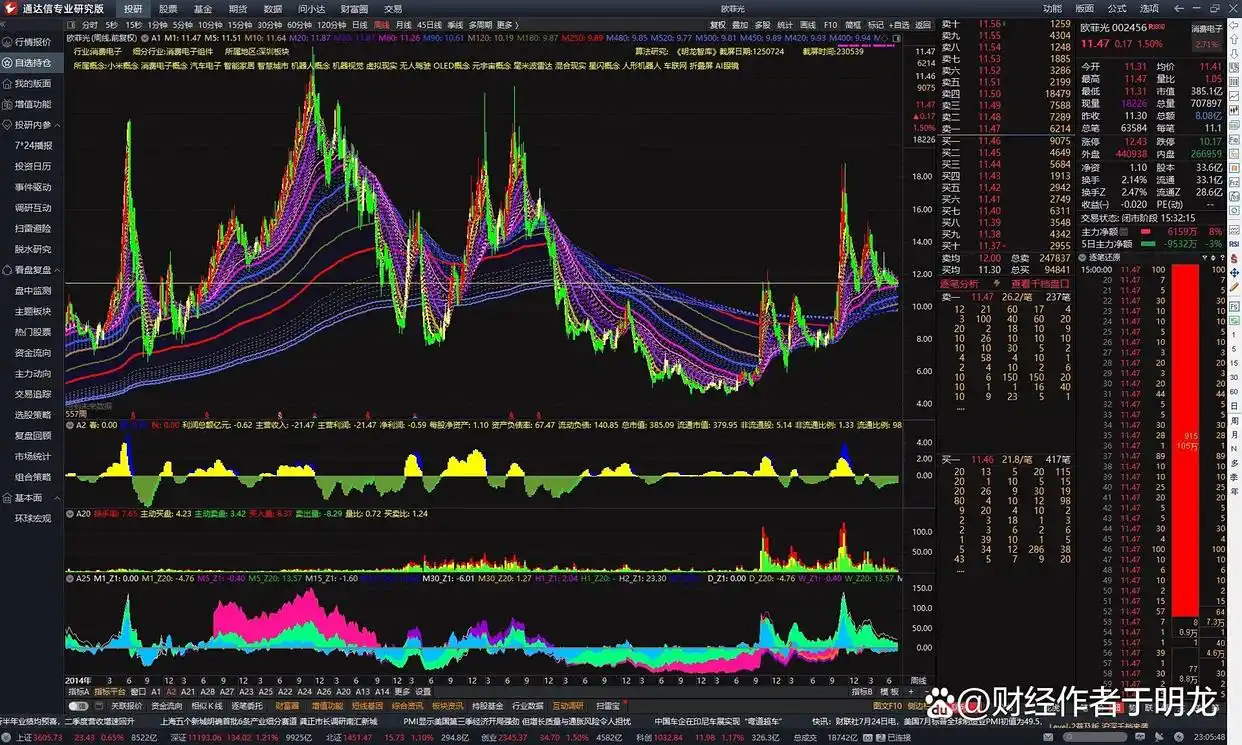The width and height of the screenshot is (1242, 745).
Task: Collapse the 投研内参 sidebar section
Action: point(32,125)
